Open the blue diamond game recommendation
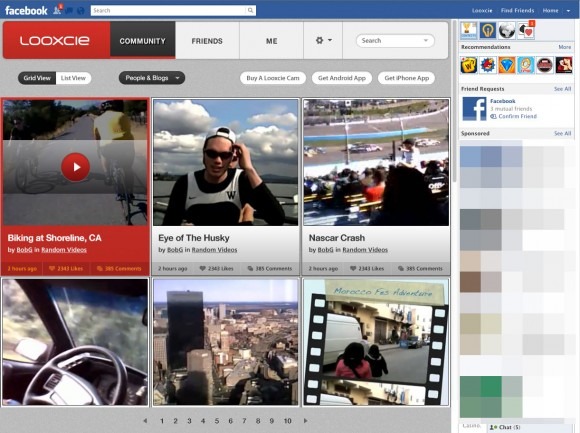The height and width of the screenshot is (433, 580). click(x=507, y=65)
